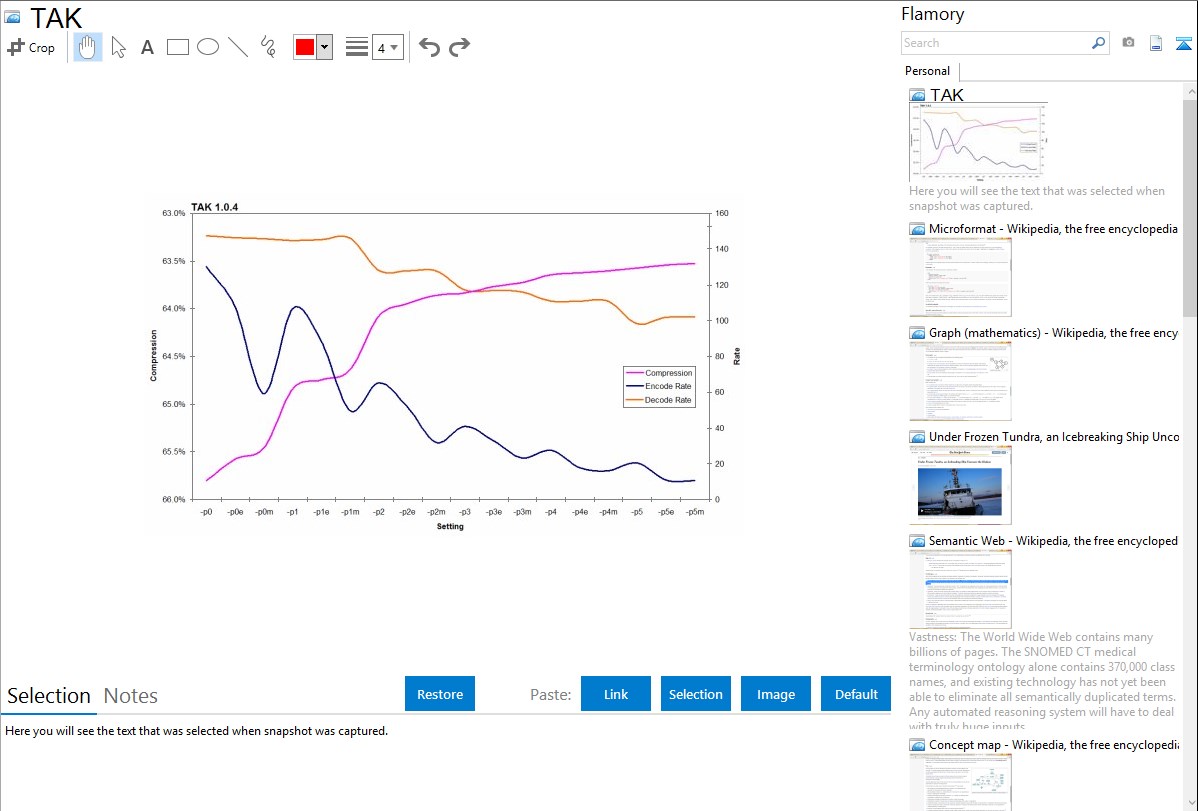Click the scroll up arrow in sidebar
The width and height of the screenshot is (1198, 811).
coord(1191,91)
